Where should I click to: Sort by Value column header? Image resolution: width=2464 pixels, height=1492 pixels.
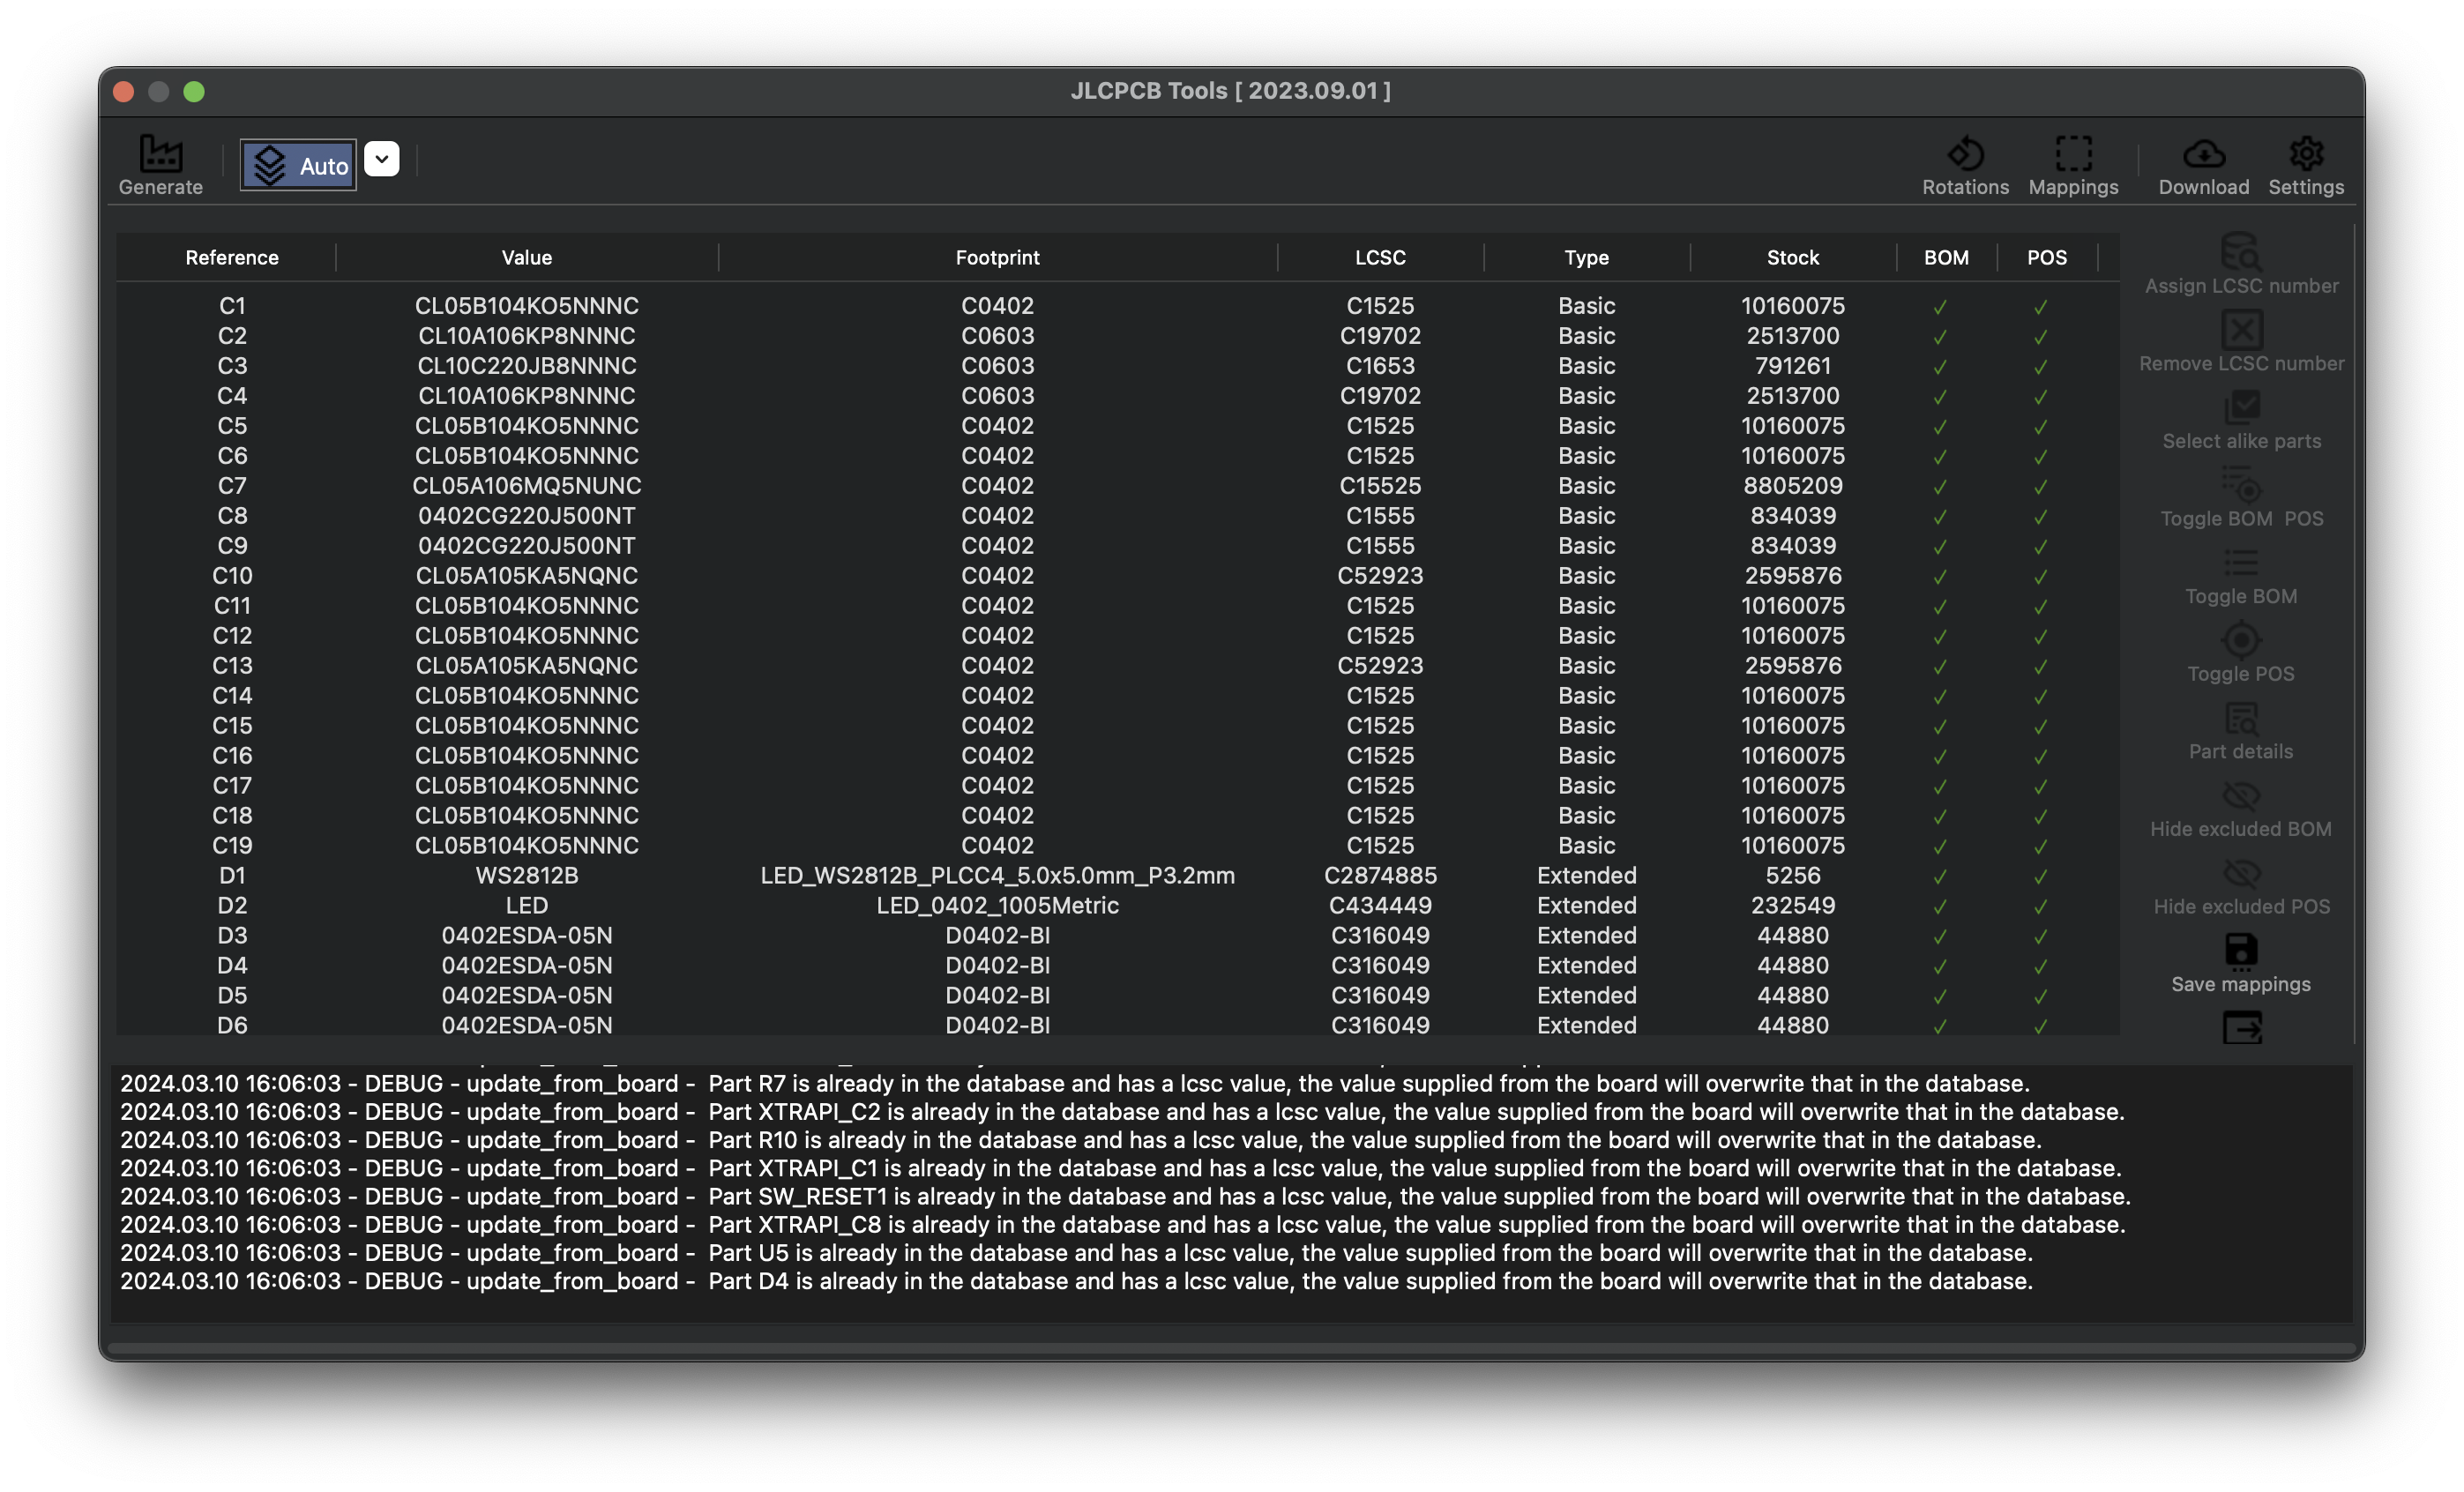pyautogui.click(x=527, y=257)
